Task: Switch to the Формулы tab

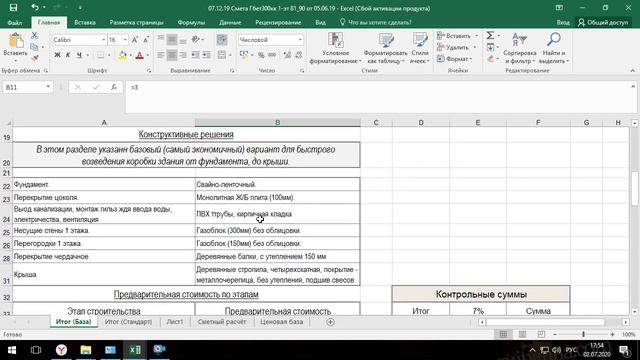Action: click(191, 22)
